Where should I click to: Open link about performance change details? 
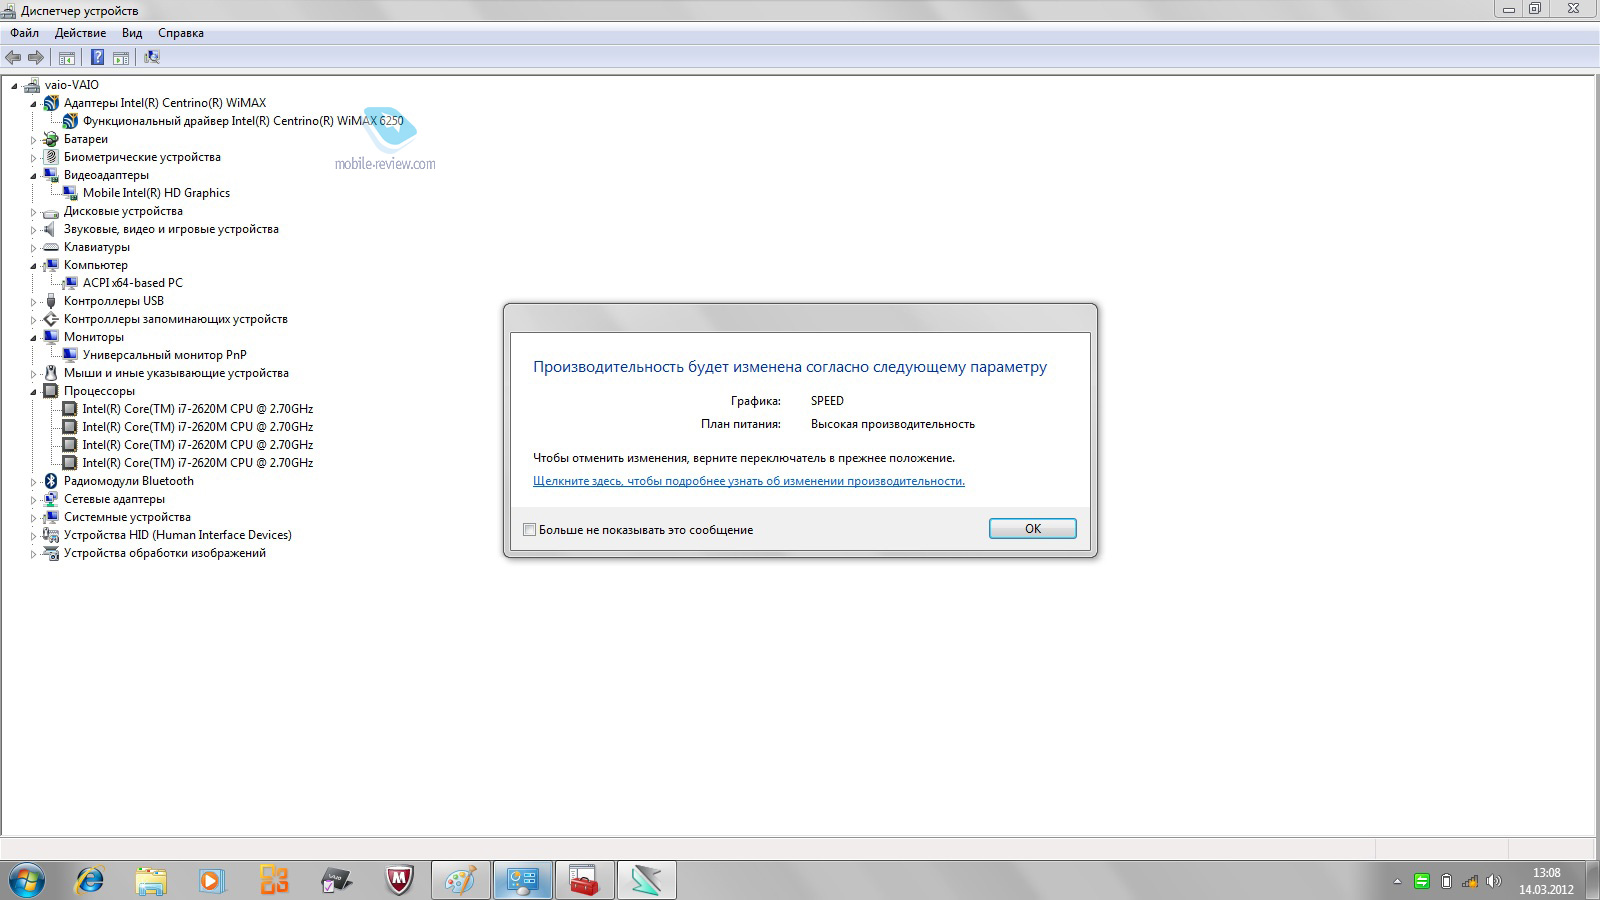tap(749, 481)
